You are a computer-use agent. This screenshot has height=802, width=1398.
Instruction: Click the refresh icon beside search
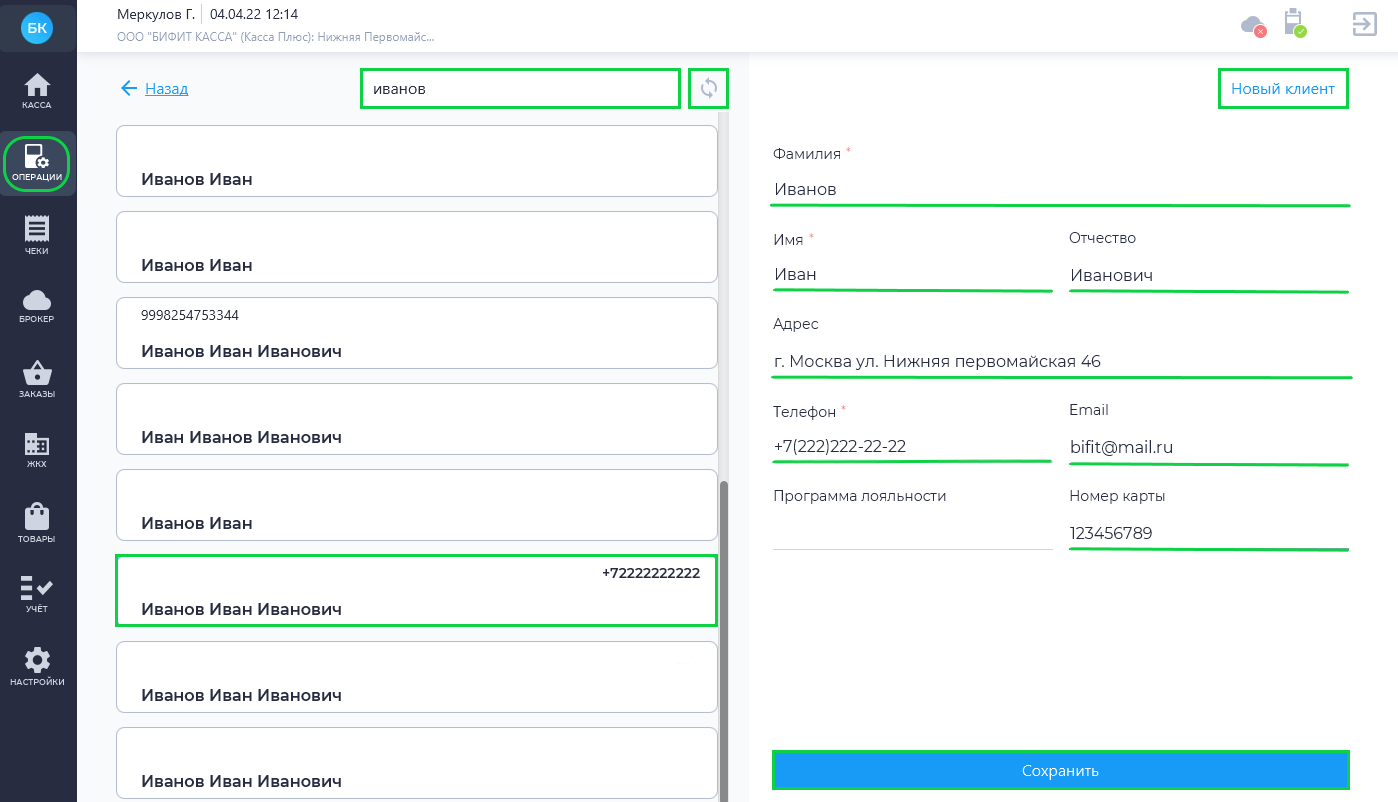[x=709, y=88]
